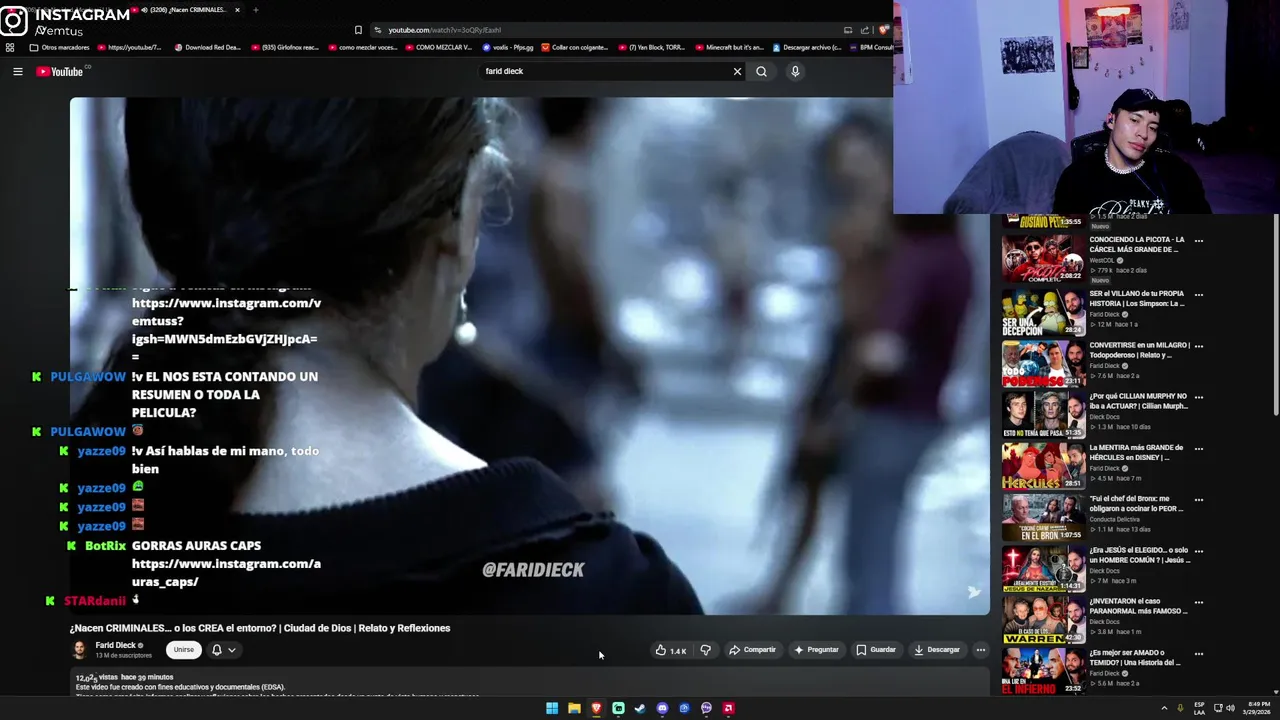The width and height of the screenshot is (1280, 720).
Task: Open the 'Otros marcadores' bookmarks folder
Action: (x=60, y=47)
